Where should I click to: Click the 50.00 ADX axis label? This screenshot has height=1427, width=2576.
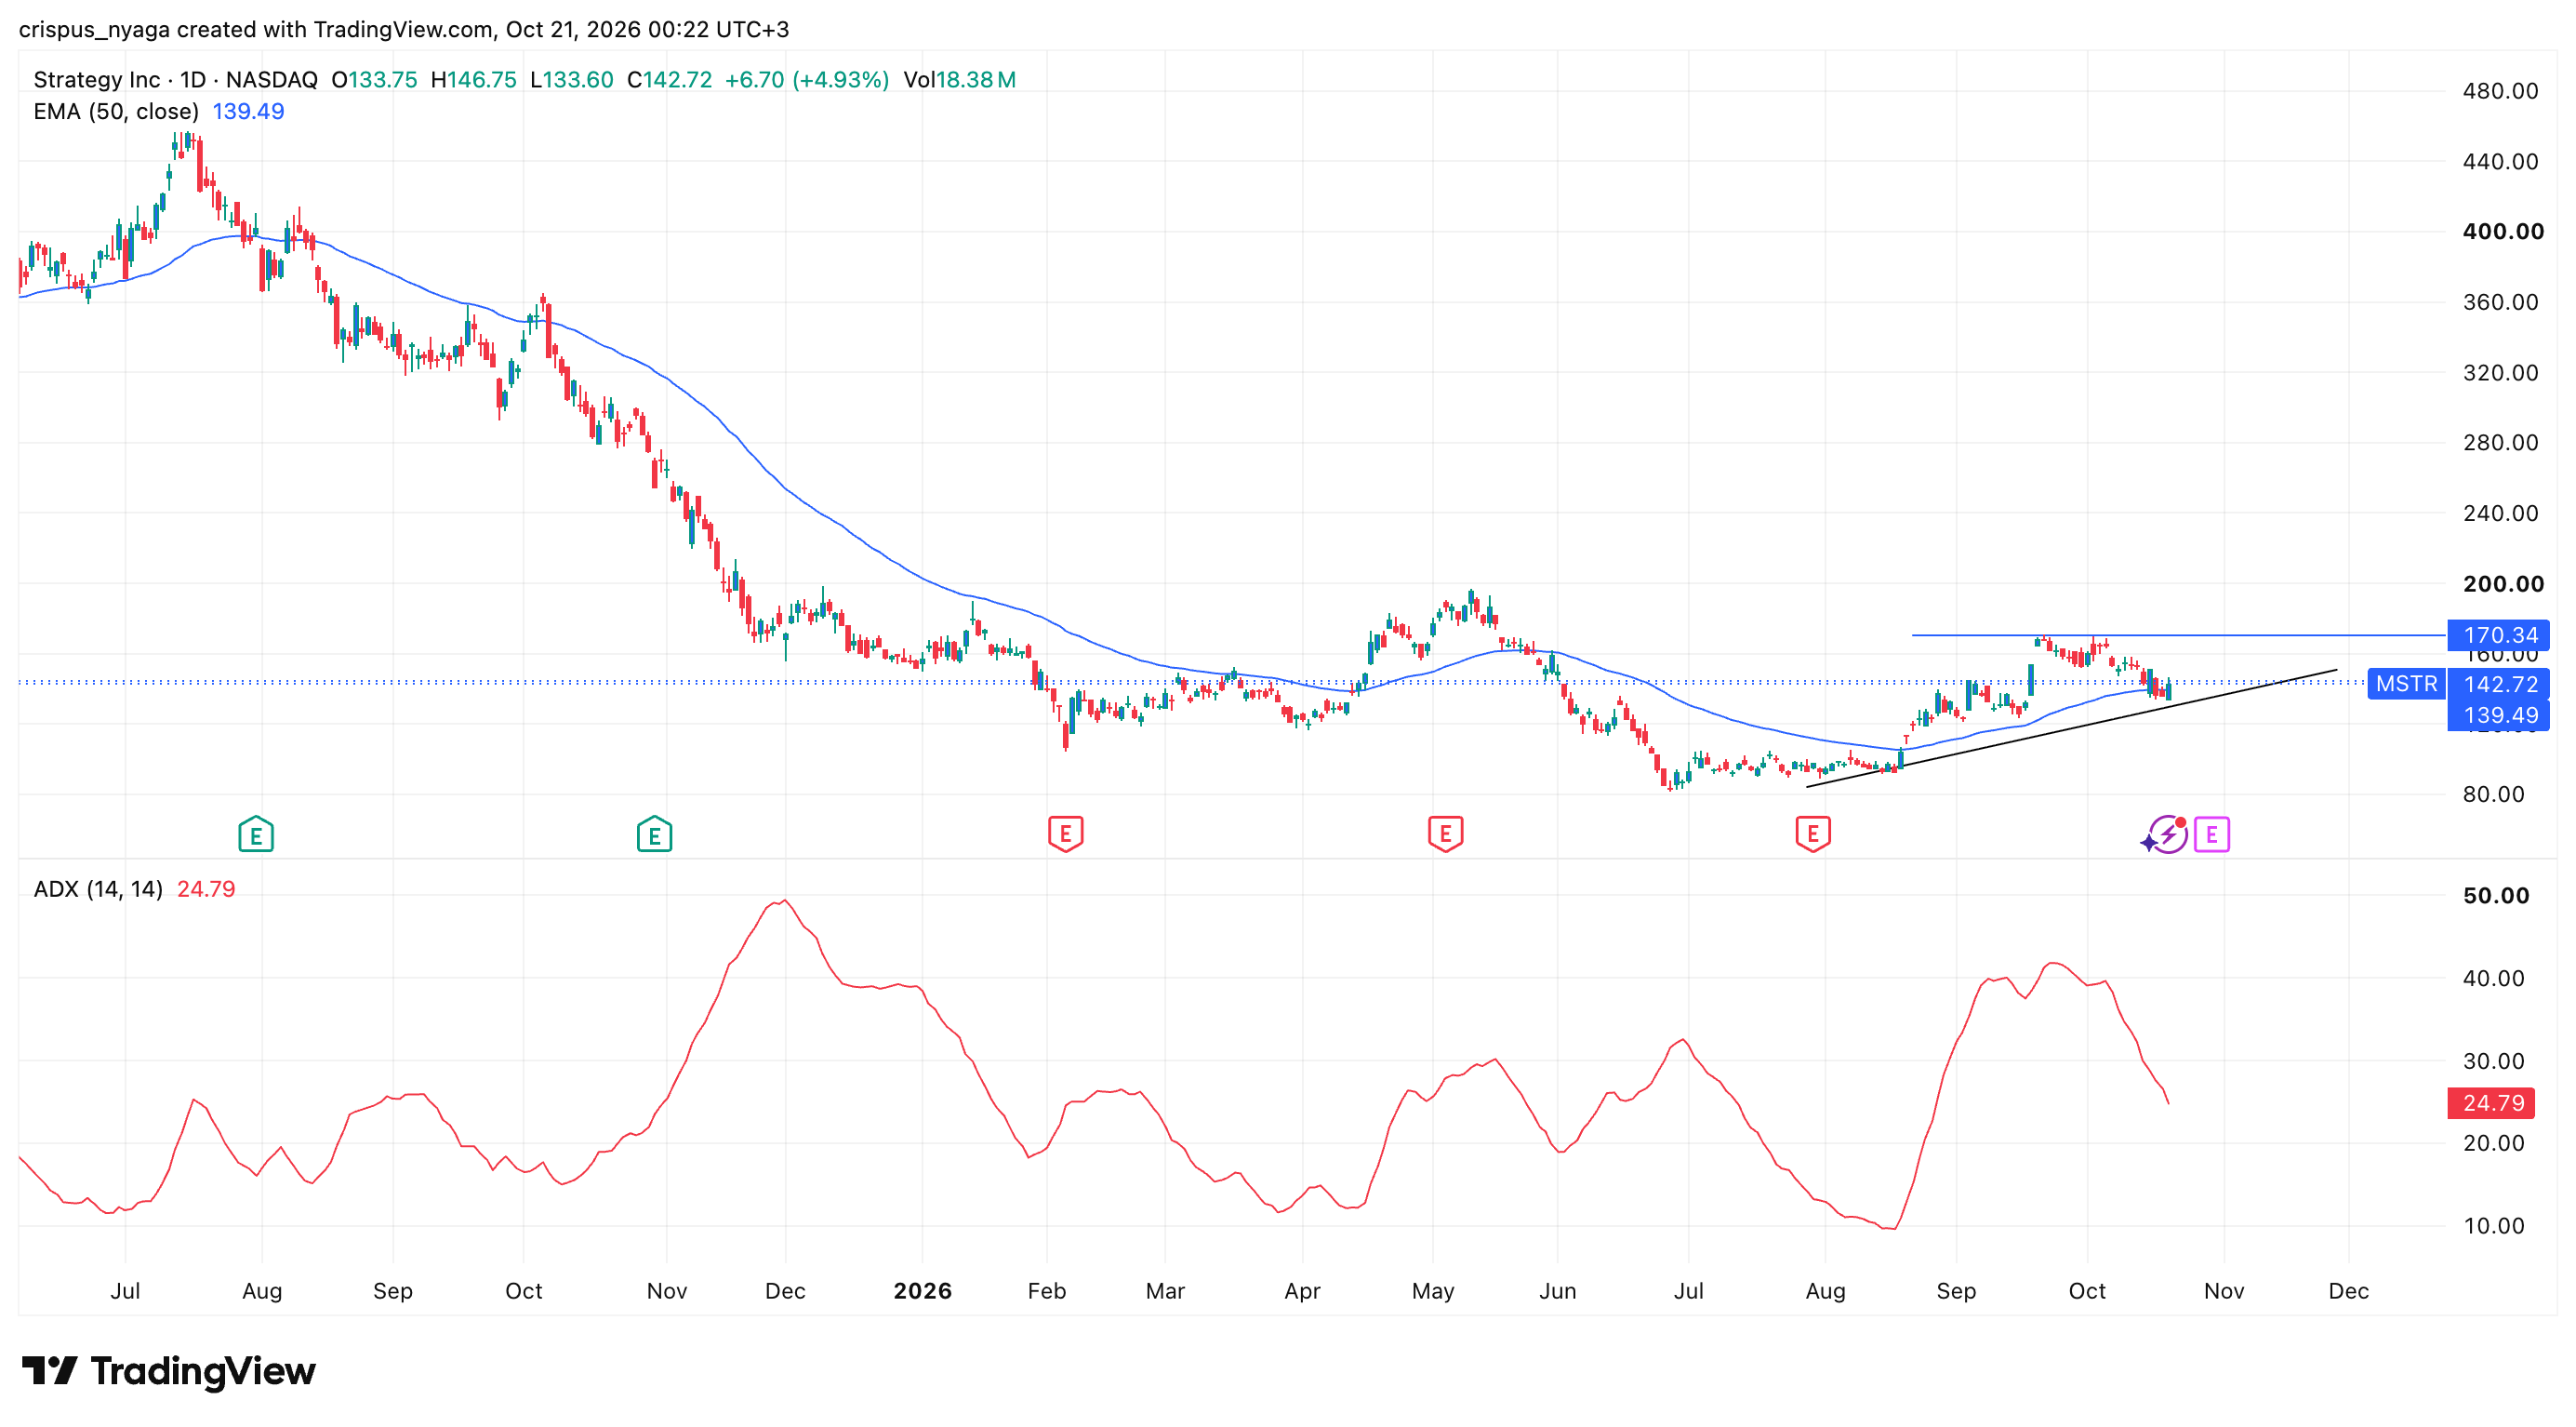[x=2495, y=896]
